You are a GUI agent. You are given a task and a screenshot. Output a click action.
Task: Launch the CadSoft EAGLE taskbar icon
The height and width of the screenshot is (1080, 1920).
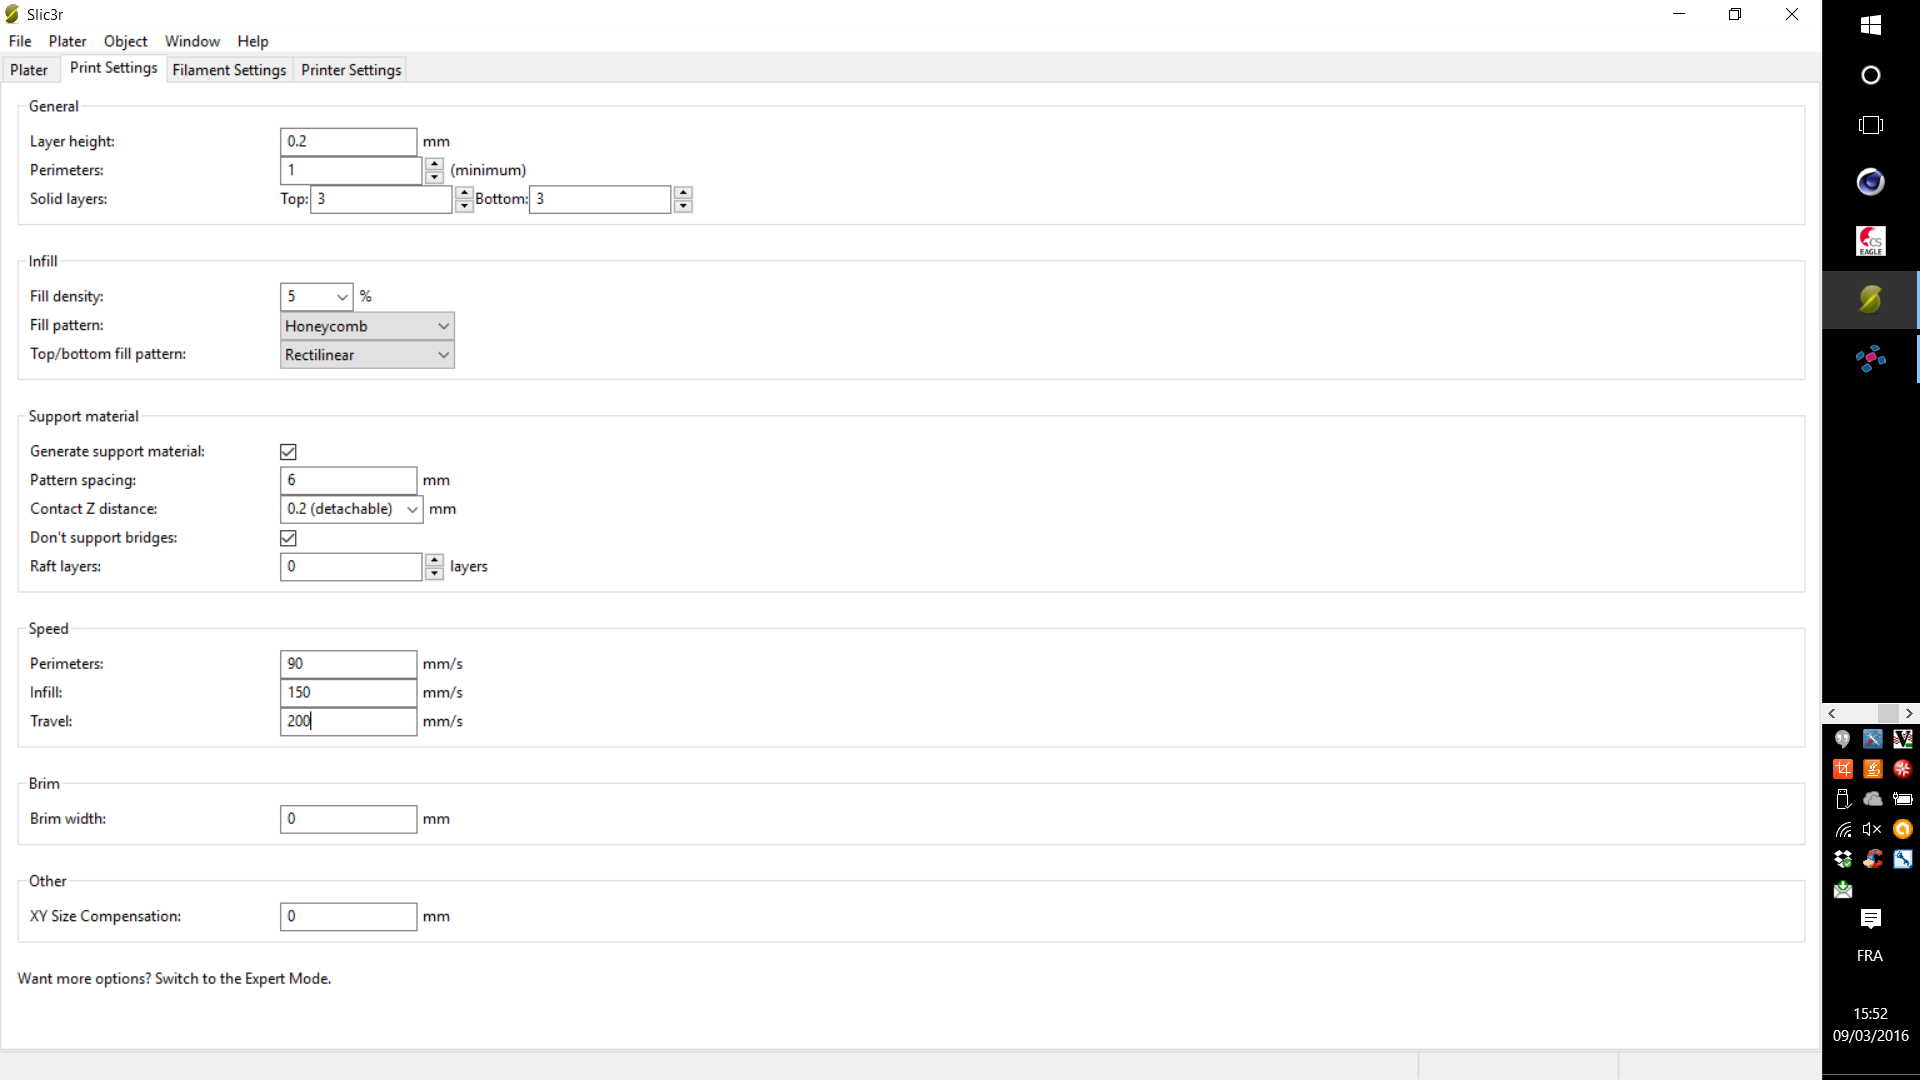tap(1870, 240)
